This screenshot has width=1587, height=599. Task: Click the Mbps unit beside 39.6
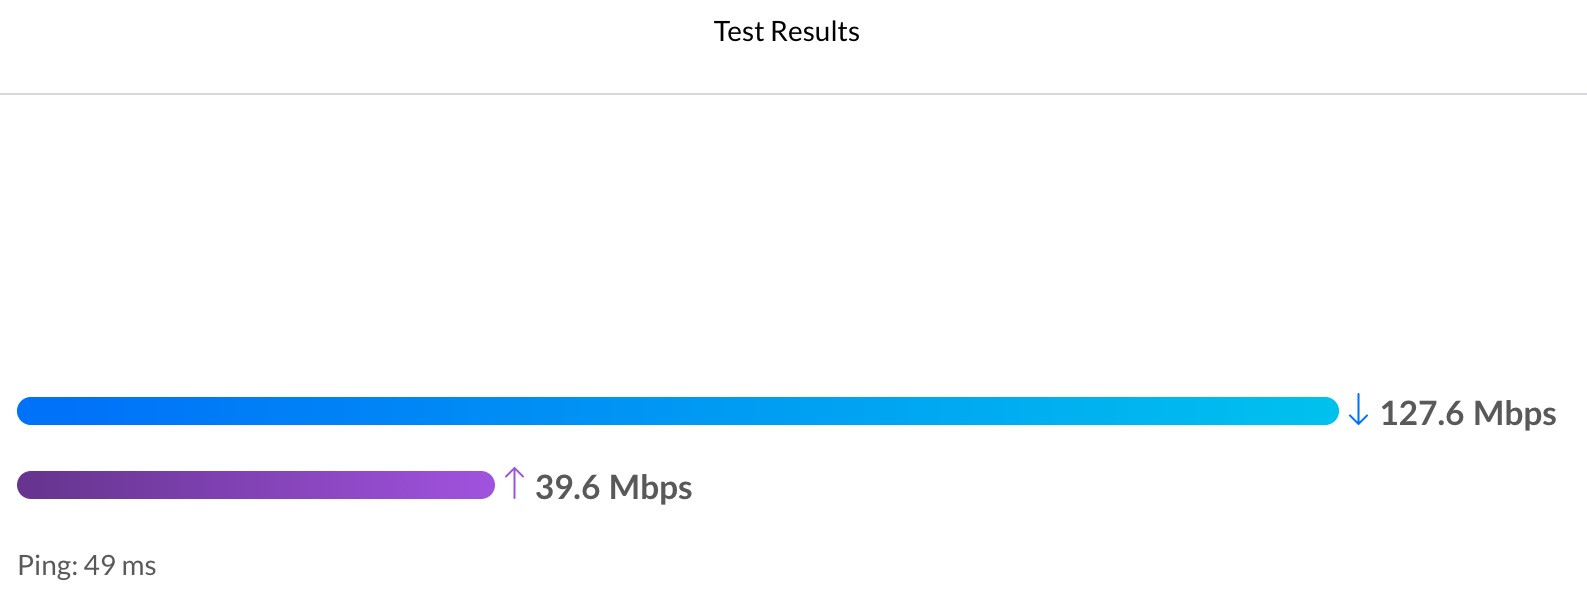point(651,487)
